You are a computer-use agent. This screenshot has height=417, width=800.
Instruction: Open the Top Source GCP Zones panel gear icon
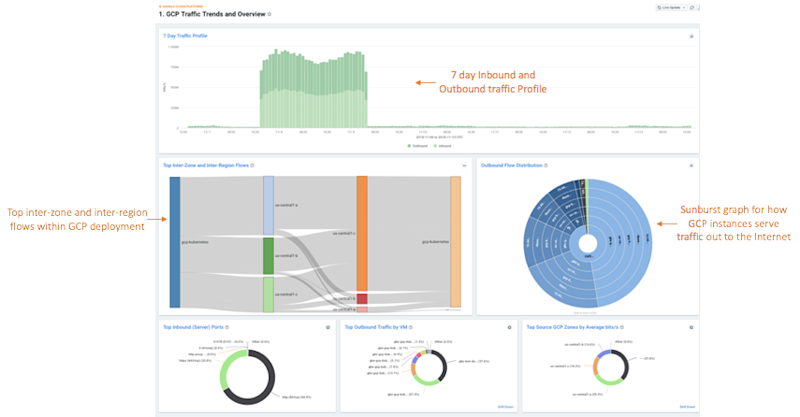[691, 328]
